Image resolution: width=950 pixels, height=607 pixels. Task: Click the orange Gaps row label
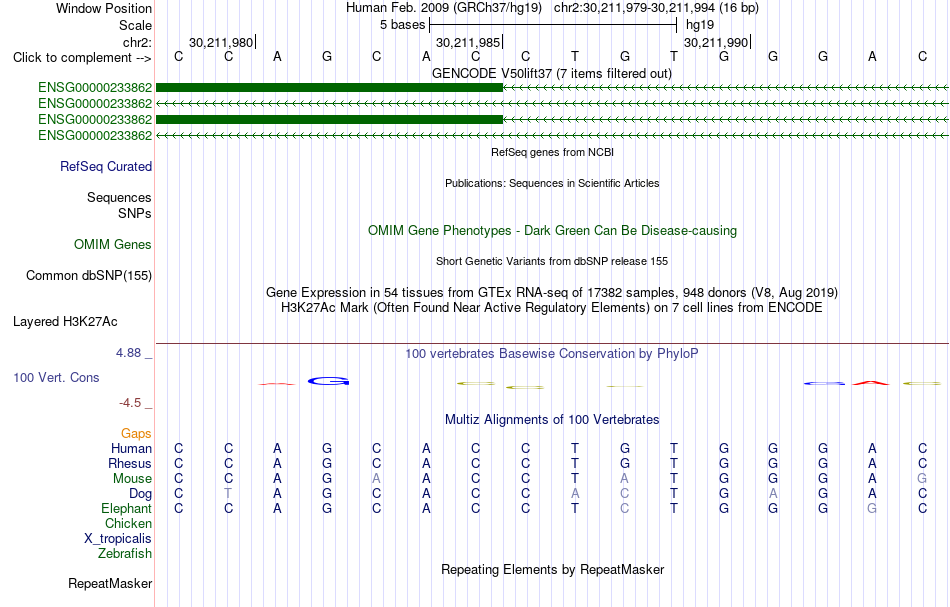point(136,434)
